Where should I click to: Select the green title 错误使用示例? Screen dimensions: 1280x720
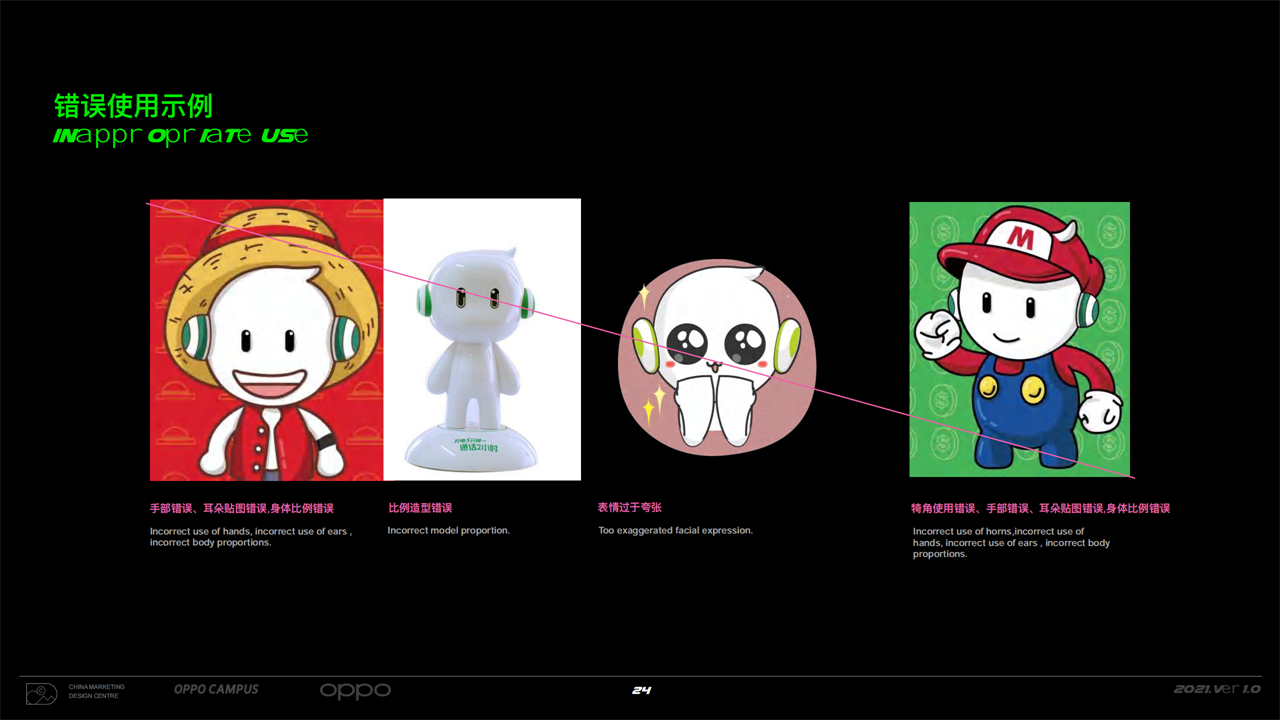tap(133, 106)
